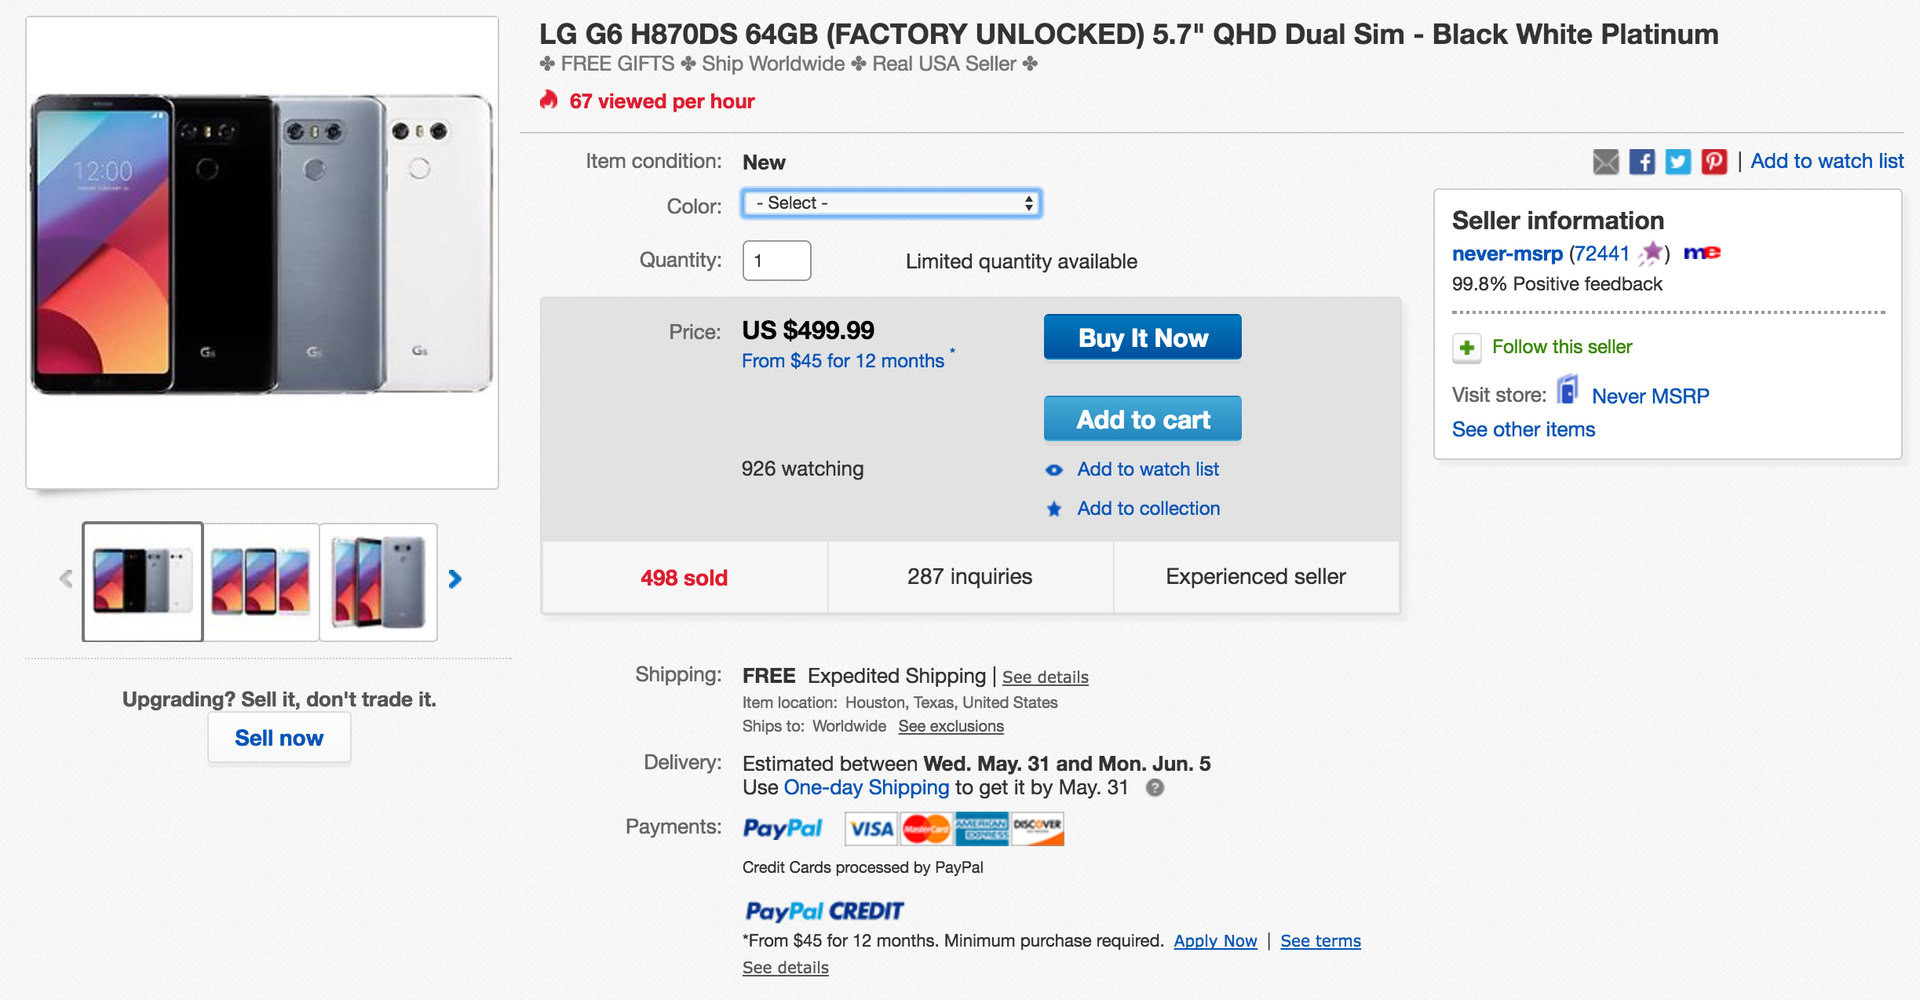This screenshot has width=1920, height=1000.
Task: Show next thumbnails with right arrow
Action: 455,579
